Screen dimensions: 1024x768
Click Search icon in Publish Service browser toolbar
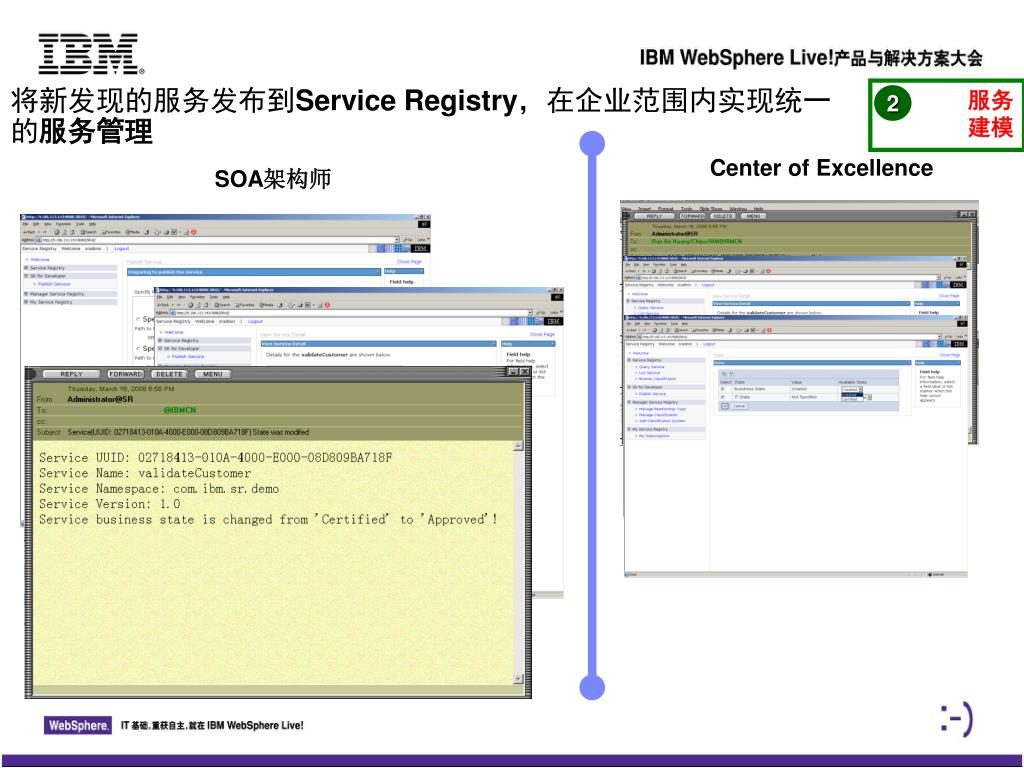tap(88, 232)
